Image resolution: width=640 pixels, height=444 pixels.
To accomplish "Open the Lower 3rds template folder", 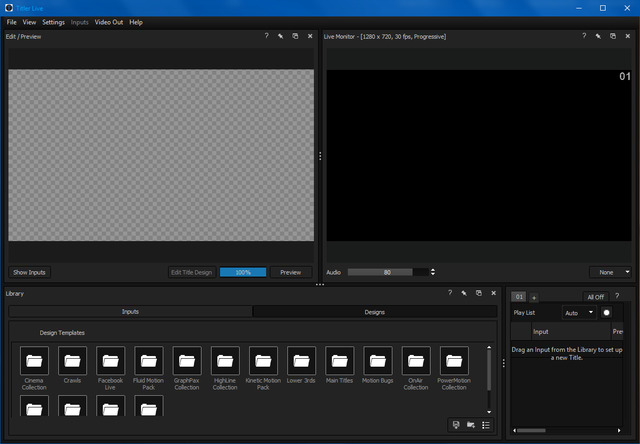I will (x=301, y=361).
